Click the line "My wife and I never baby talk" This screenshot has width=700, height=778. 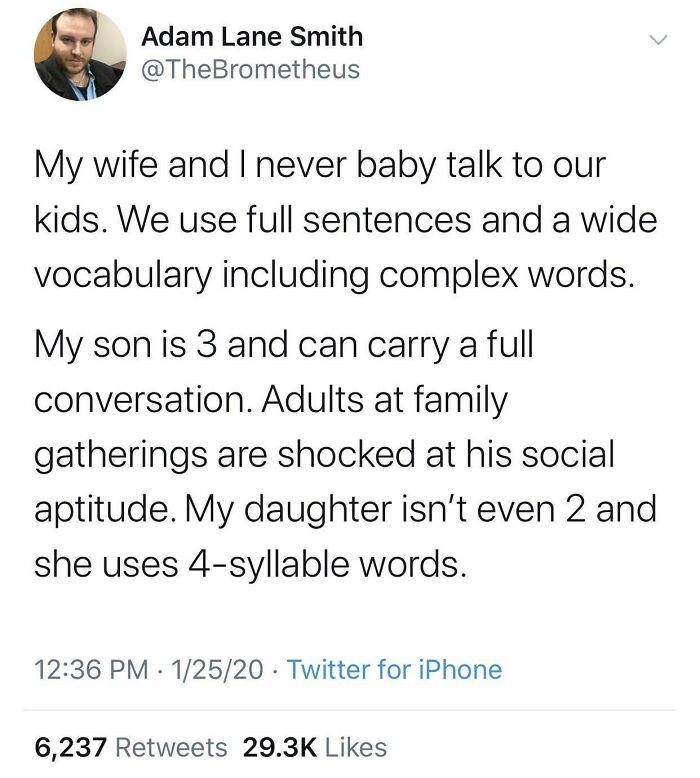320,166
